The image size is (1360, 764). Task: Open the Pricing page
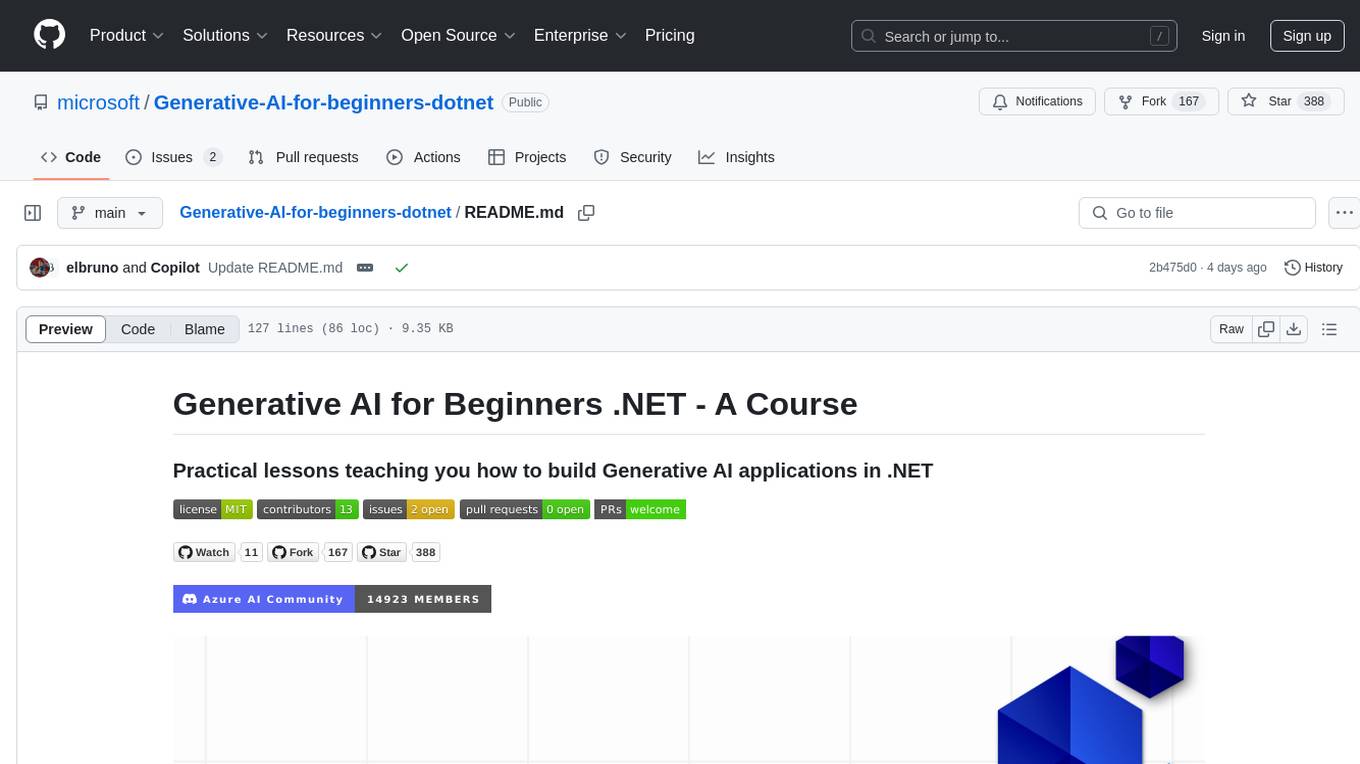point(670,35)
